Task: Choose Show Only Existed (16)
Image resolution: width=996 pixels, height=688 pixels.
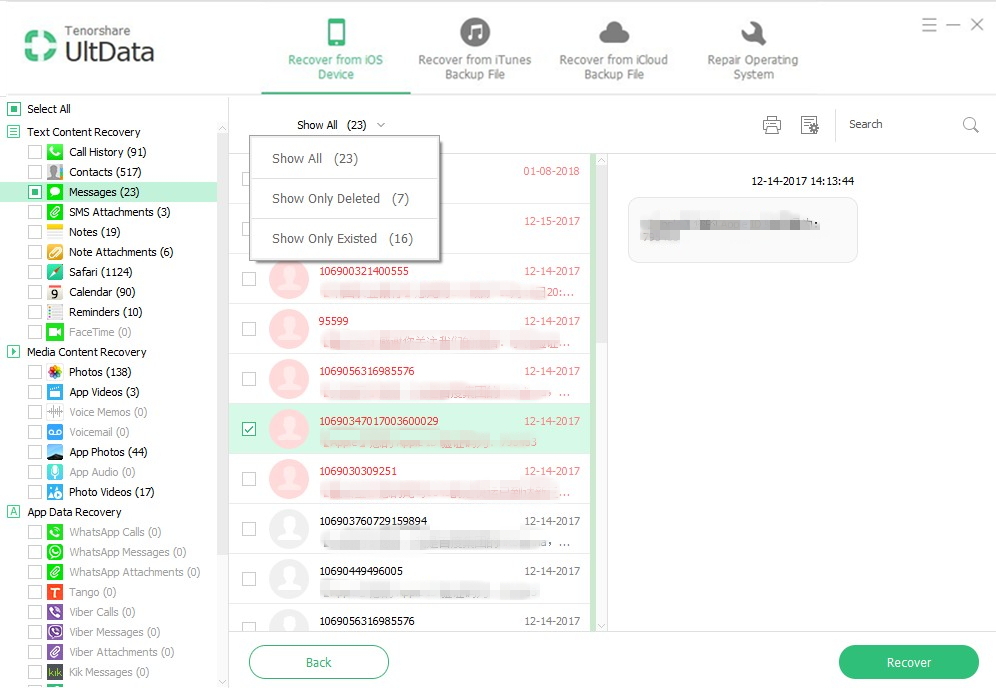Action: [x=345, y=239]
